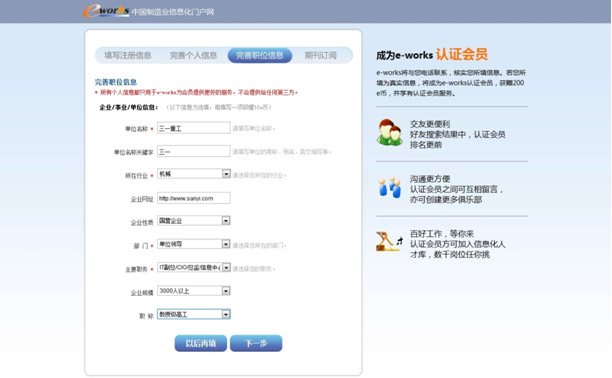Click the 中国制造业信息化门户网 header text
This screenshot has height=378, width=612.
click(x=173, y=12)
